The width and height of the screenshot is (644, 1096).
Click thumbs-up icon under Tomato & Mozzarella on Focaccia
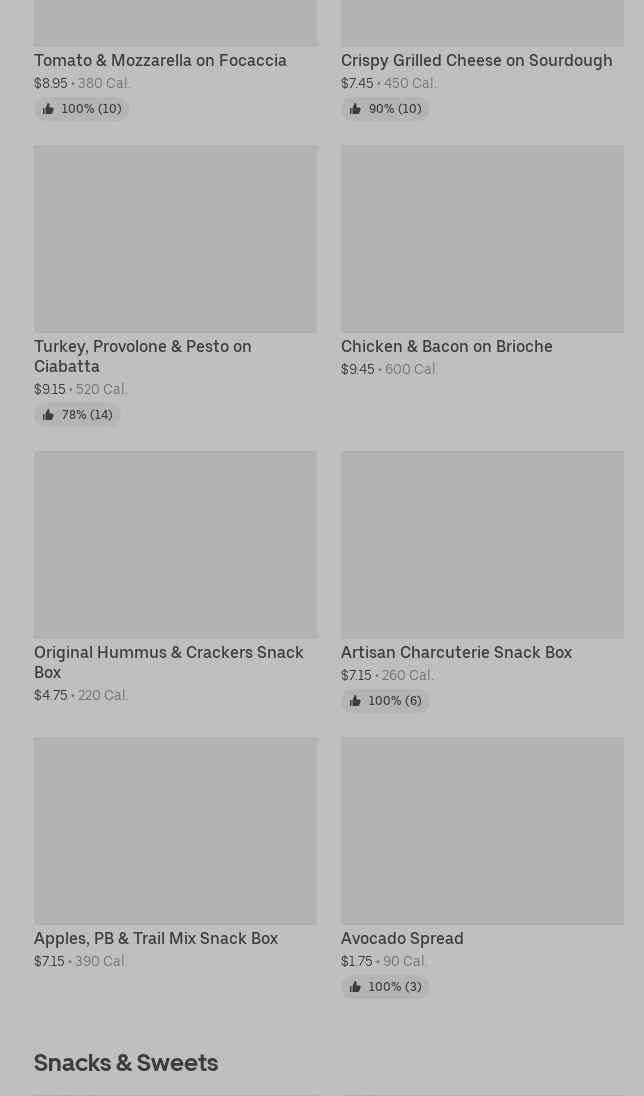(x=48, y=109)
